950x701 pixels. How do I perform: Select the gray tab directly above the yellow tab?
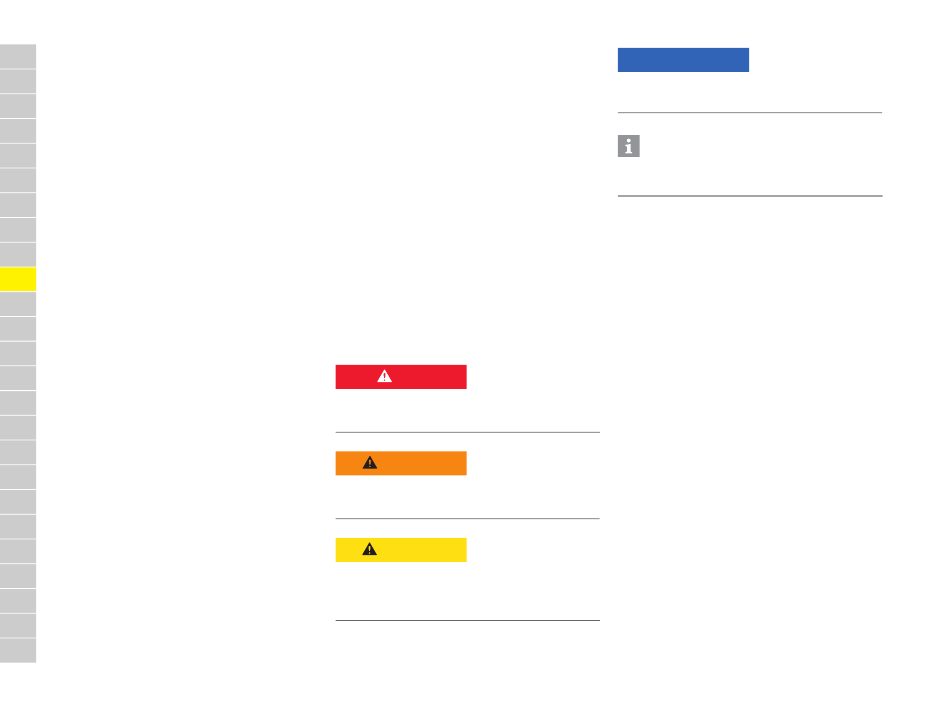coord(18,254)
